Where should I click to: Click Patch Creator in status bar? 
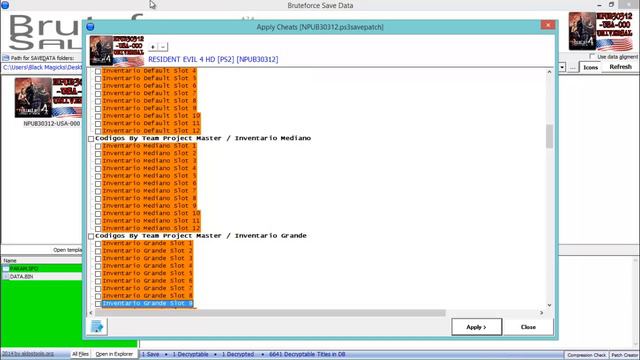coord(624,355)
